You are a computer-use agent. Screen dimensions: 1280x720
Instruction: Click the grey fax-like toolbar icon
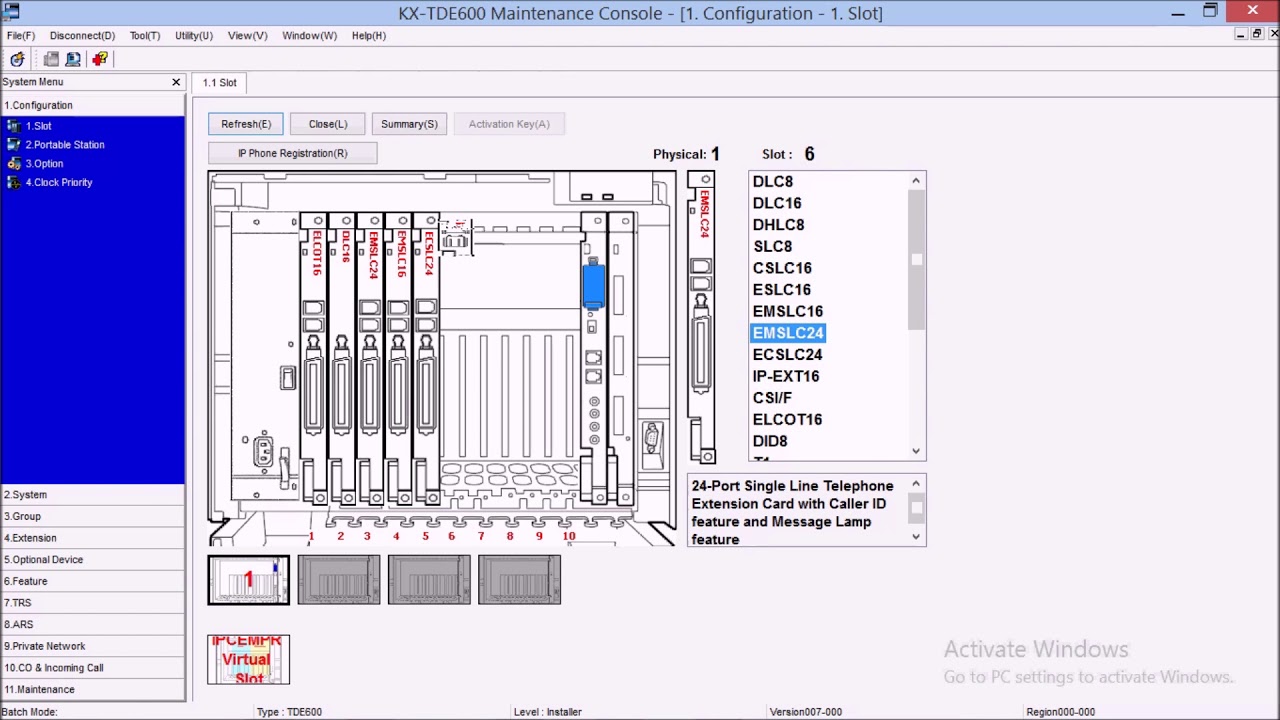pos(51,59)
